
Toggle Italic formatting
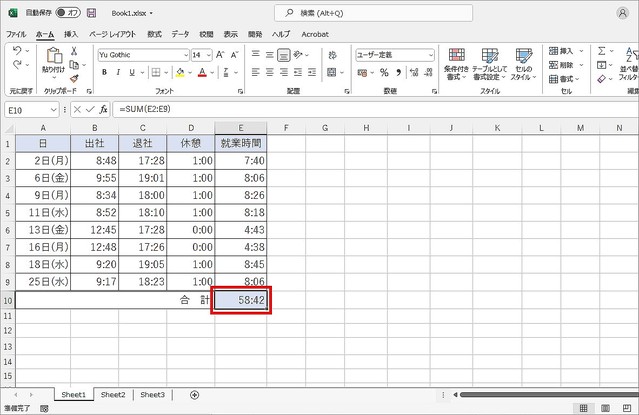pos(117,72)
